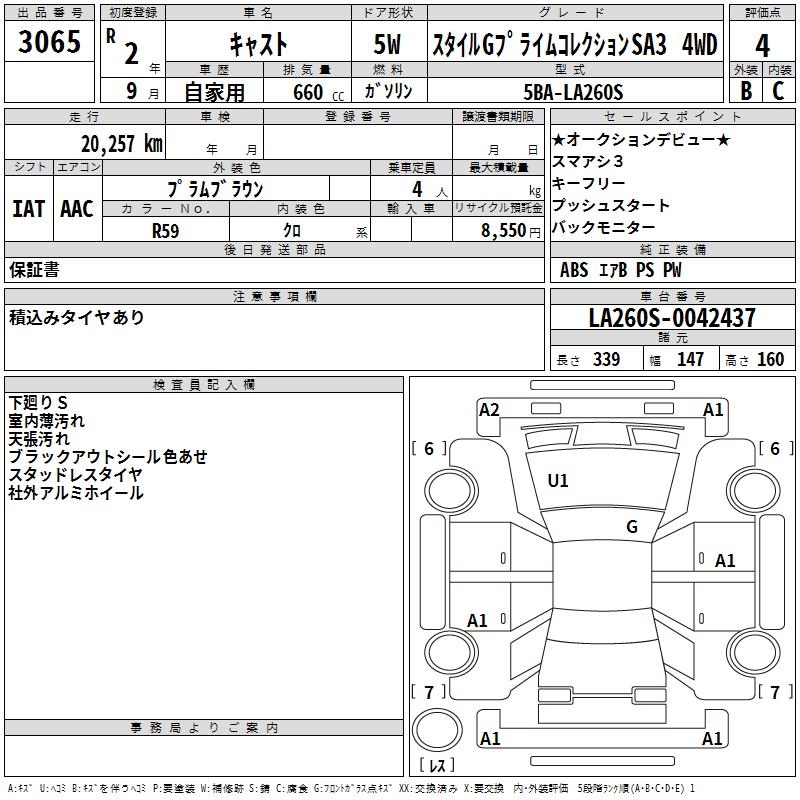800x800 pixels.
Task: Click the front-right wheel on diagram
Action: pyautogui.click(x=754, y=491)
